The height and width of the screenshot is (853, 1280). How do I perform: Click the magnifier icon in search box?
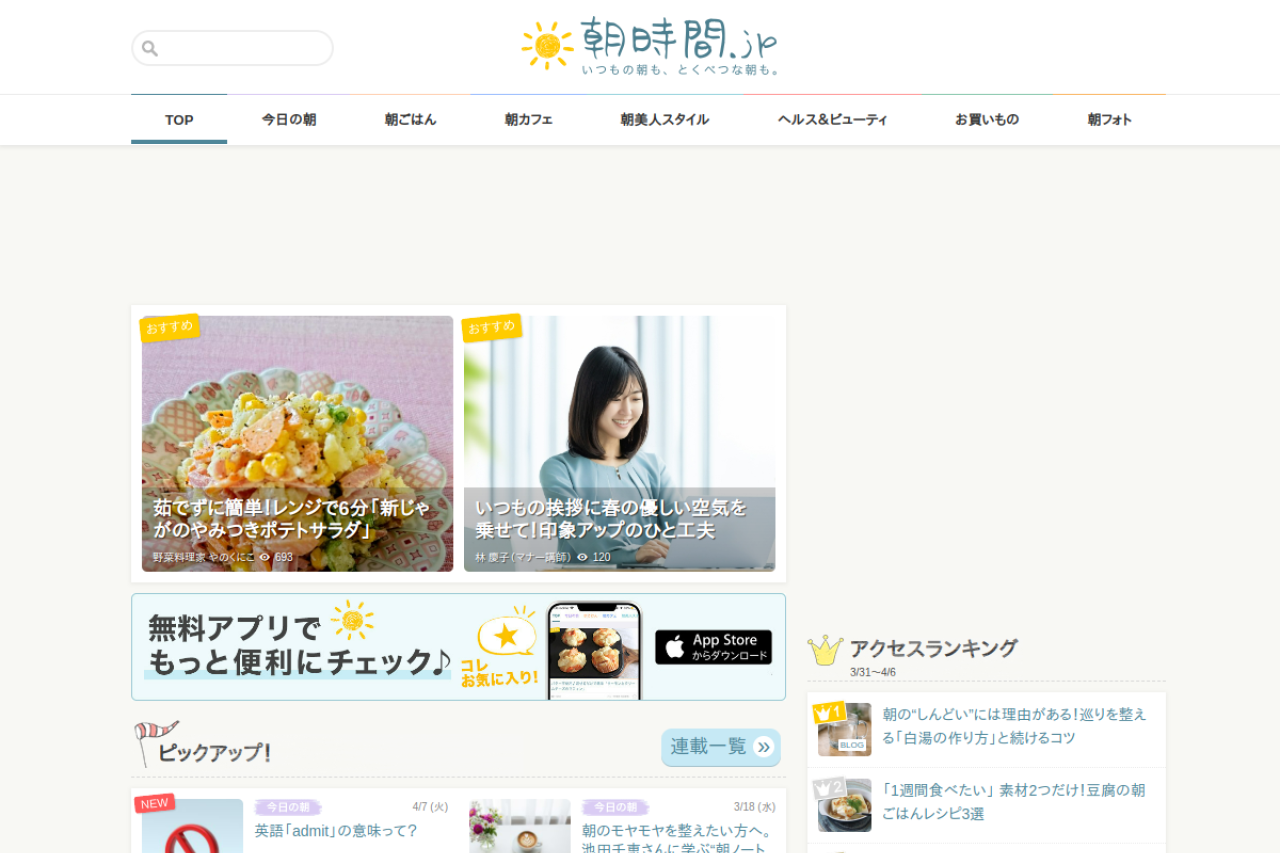(x=150, y=48)
